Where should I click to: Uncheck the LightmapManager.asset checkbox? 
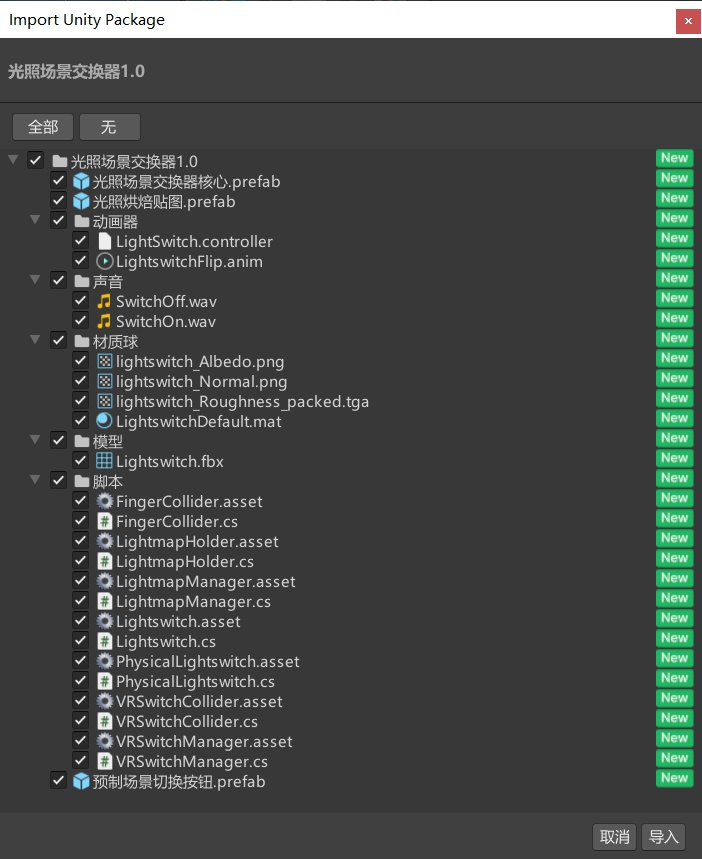pyautogui.click(x=81, y=581)
